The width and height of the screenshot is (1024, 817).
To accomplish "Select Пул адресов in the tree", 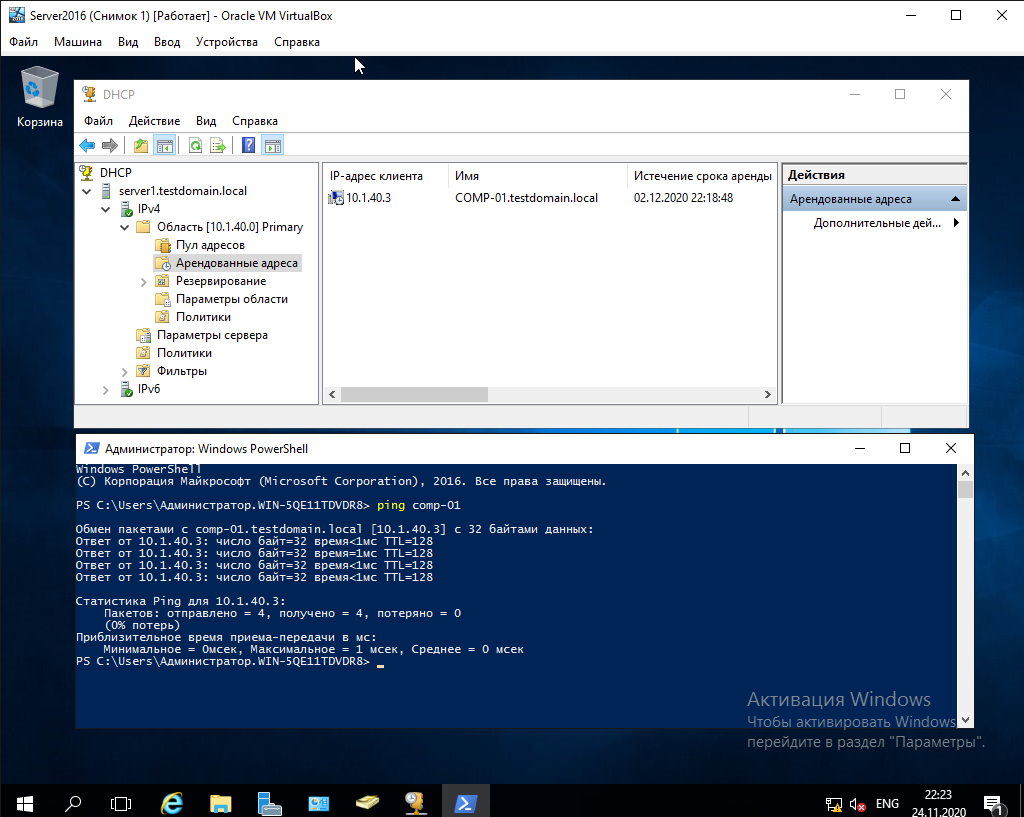I will pyautogui.click(x=209, y=245).
